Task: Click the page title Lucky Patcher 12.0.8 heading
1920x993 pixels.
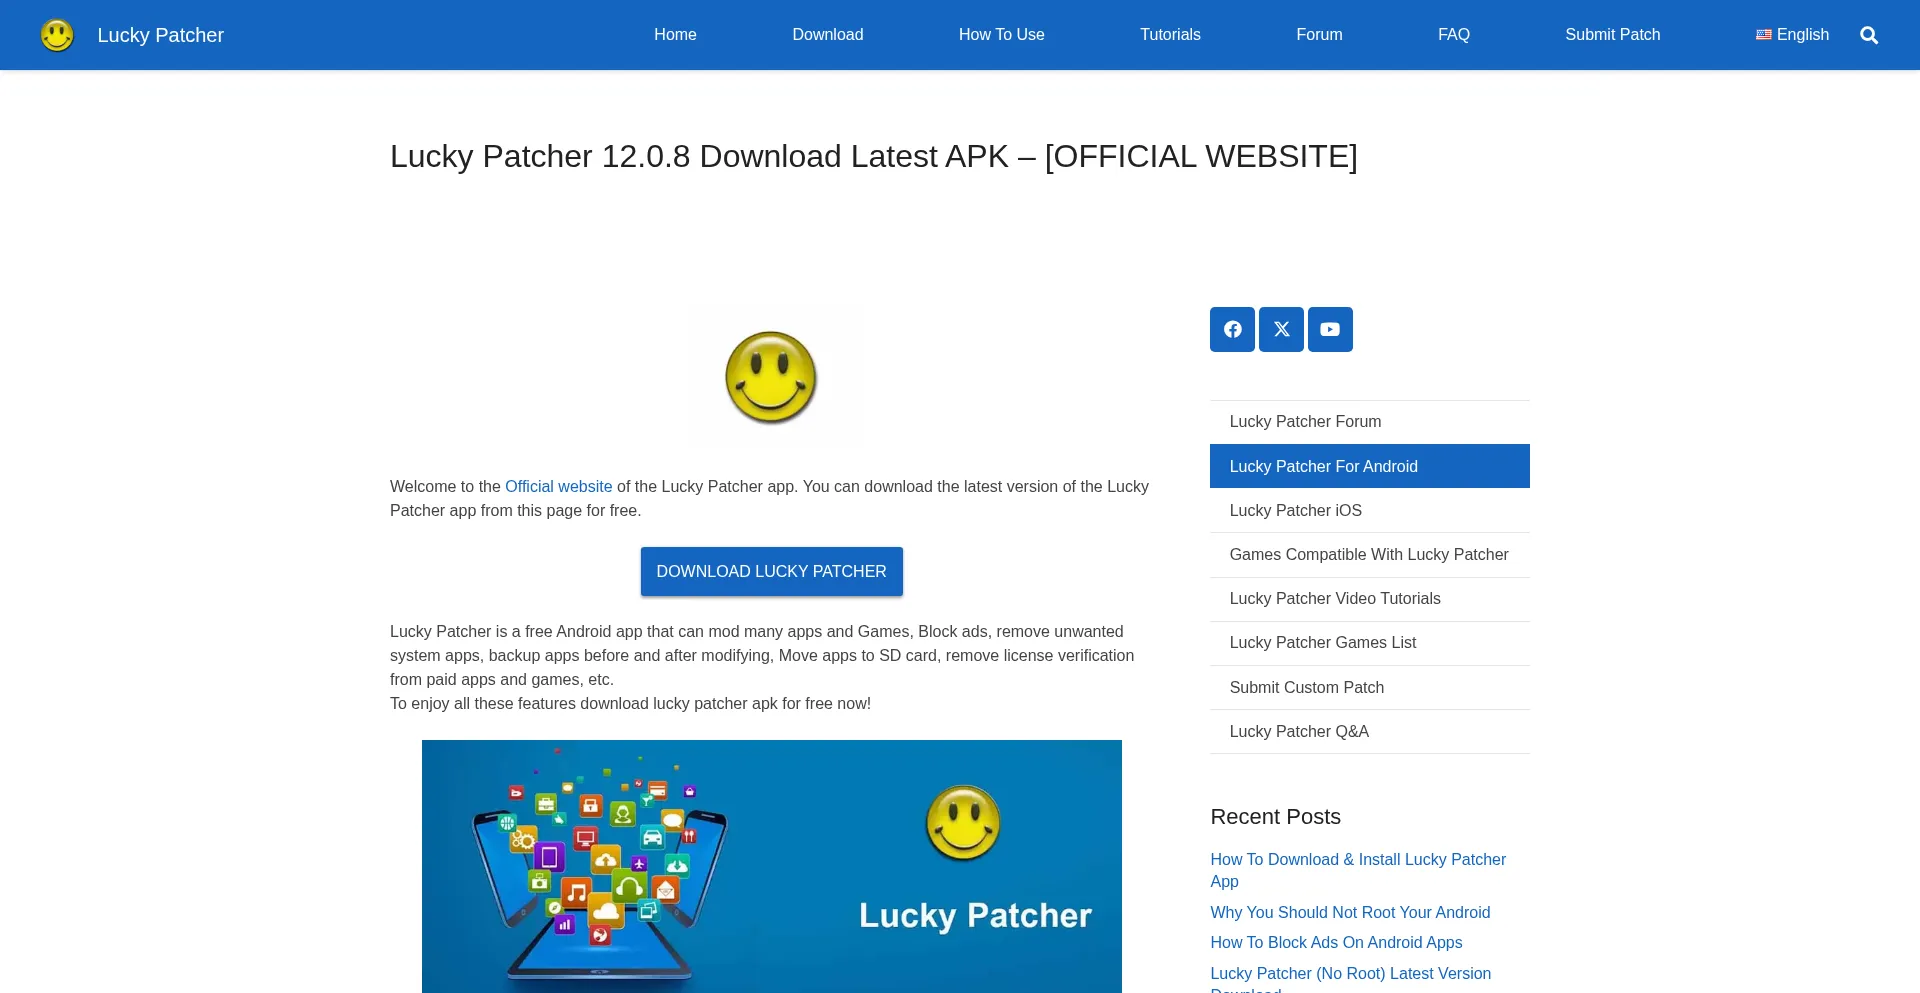Action: pos(873,156)
